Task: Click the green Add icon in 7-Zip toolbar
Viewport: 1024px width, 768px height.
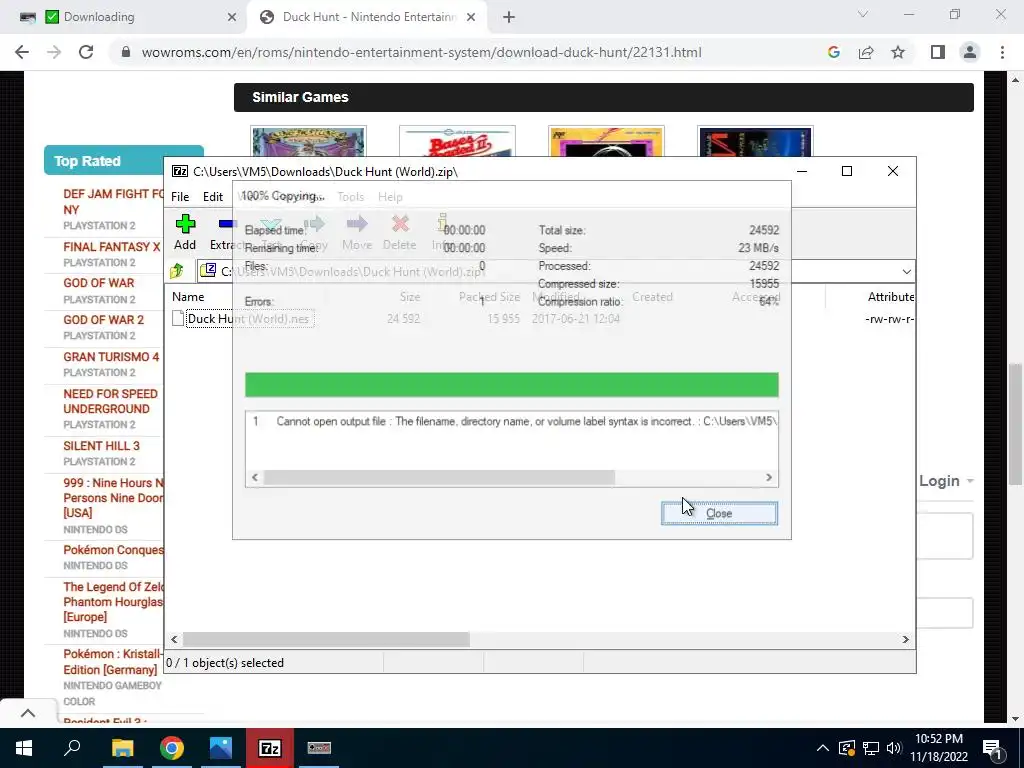Action: coord(185,225)
